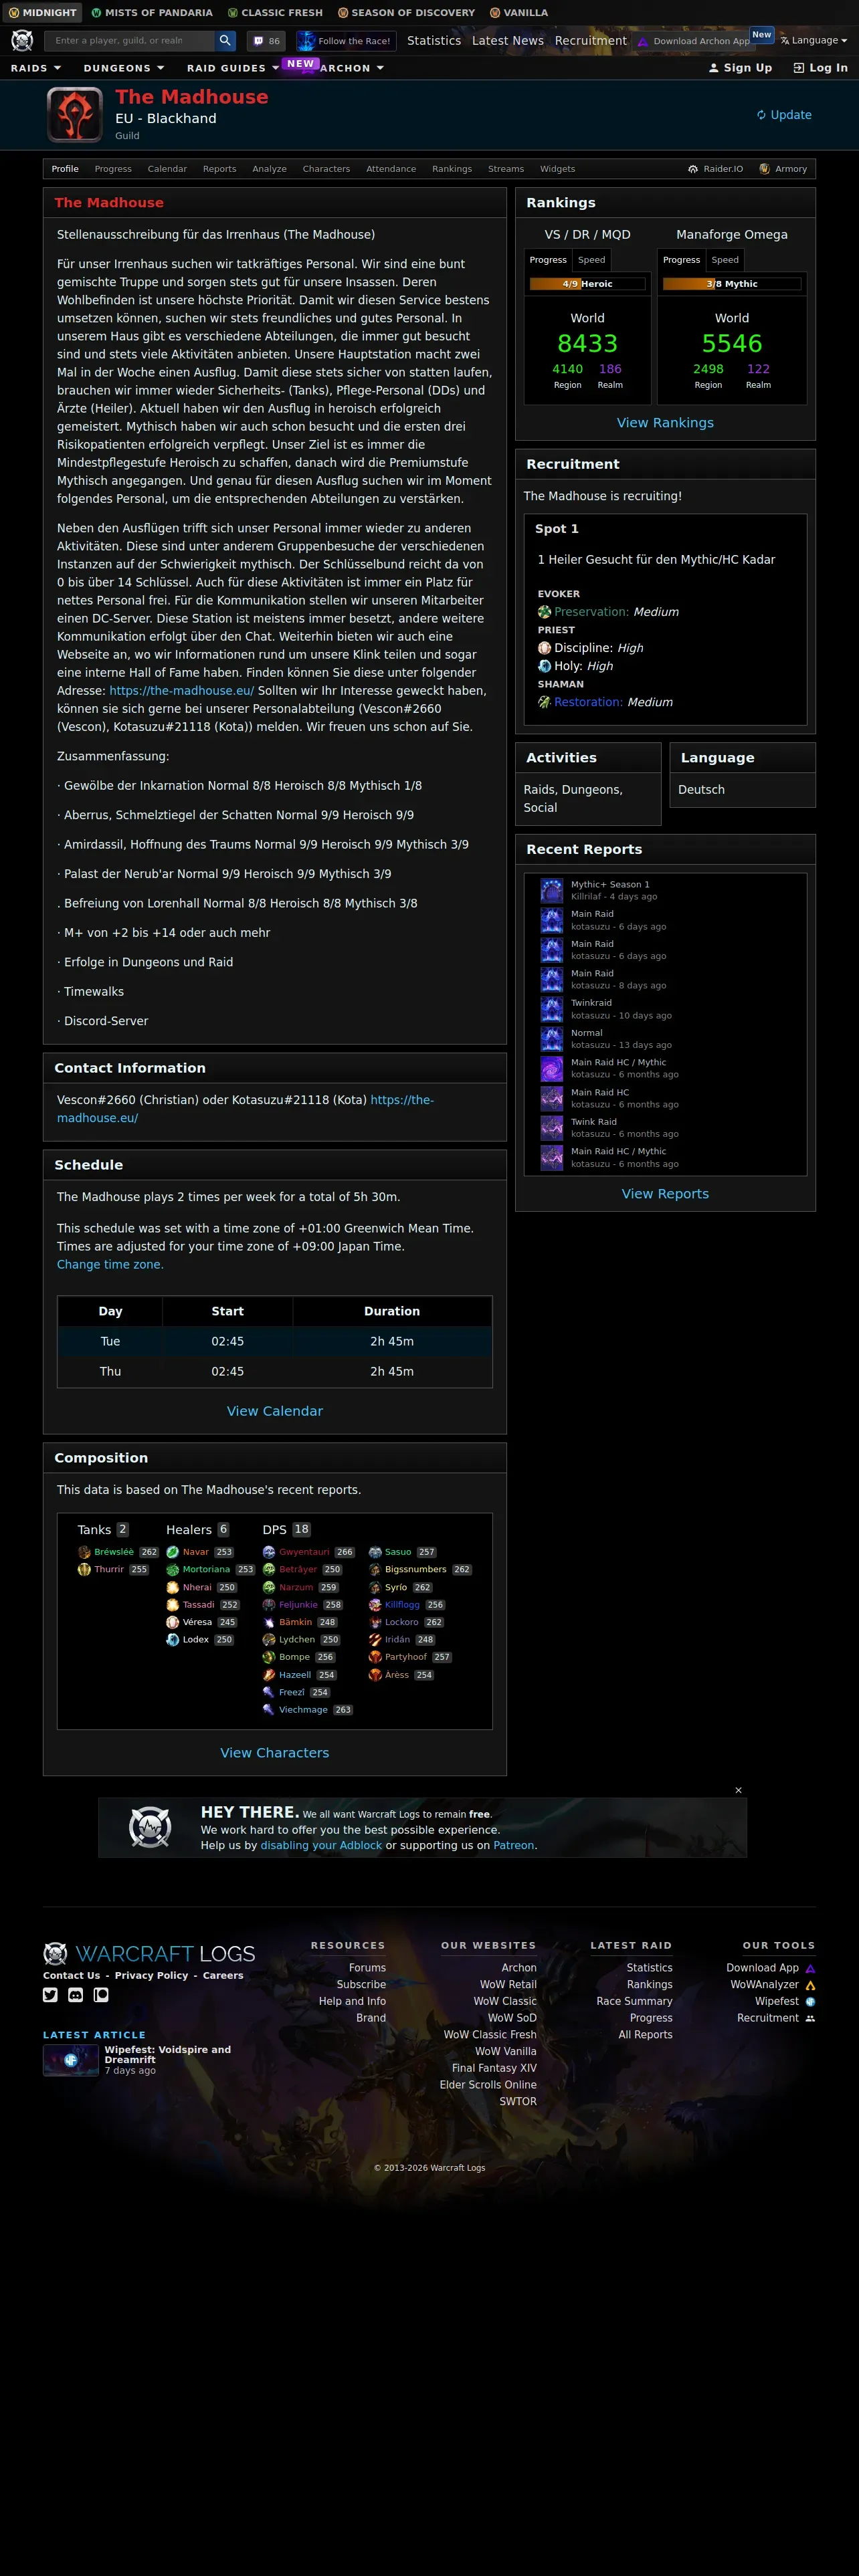Click the Sign Up button
This screenshot has width=859, height=2576.
740,68
